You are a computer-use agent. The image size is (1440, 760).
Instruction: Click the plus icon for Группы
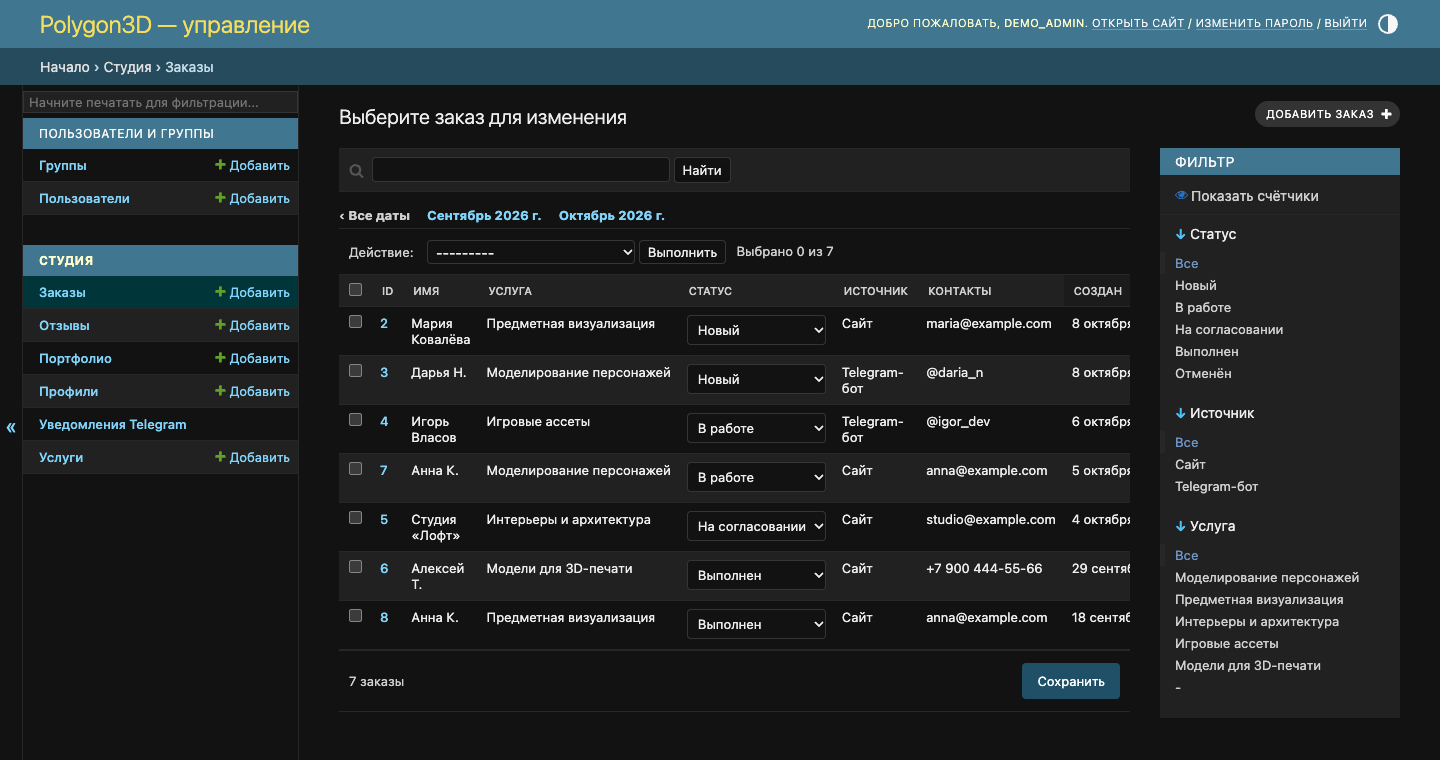coord(220,166)
